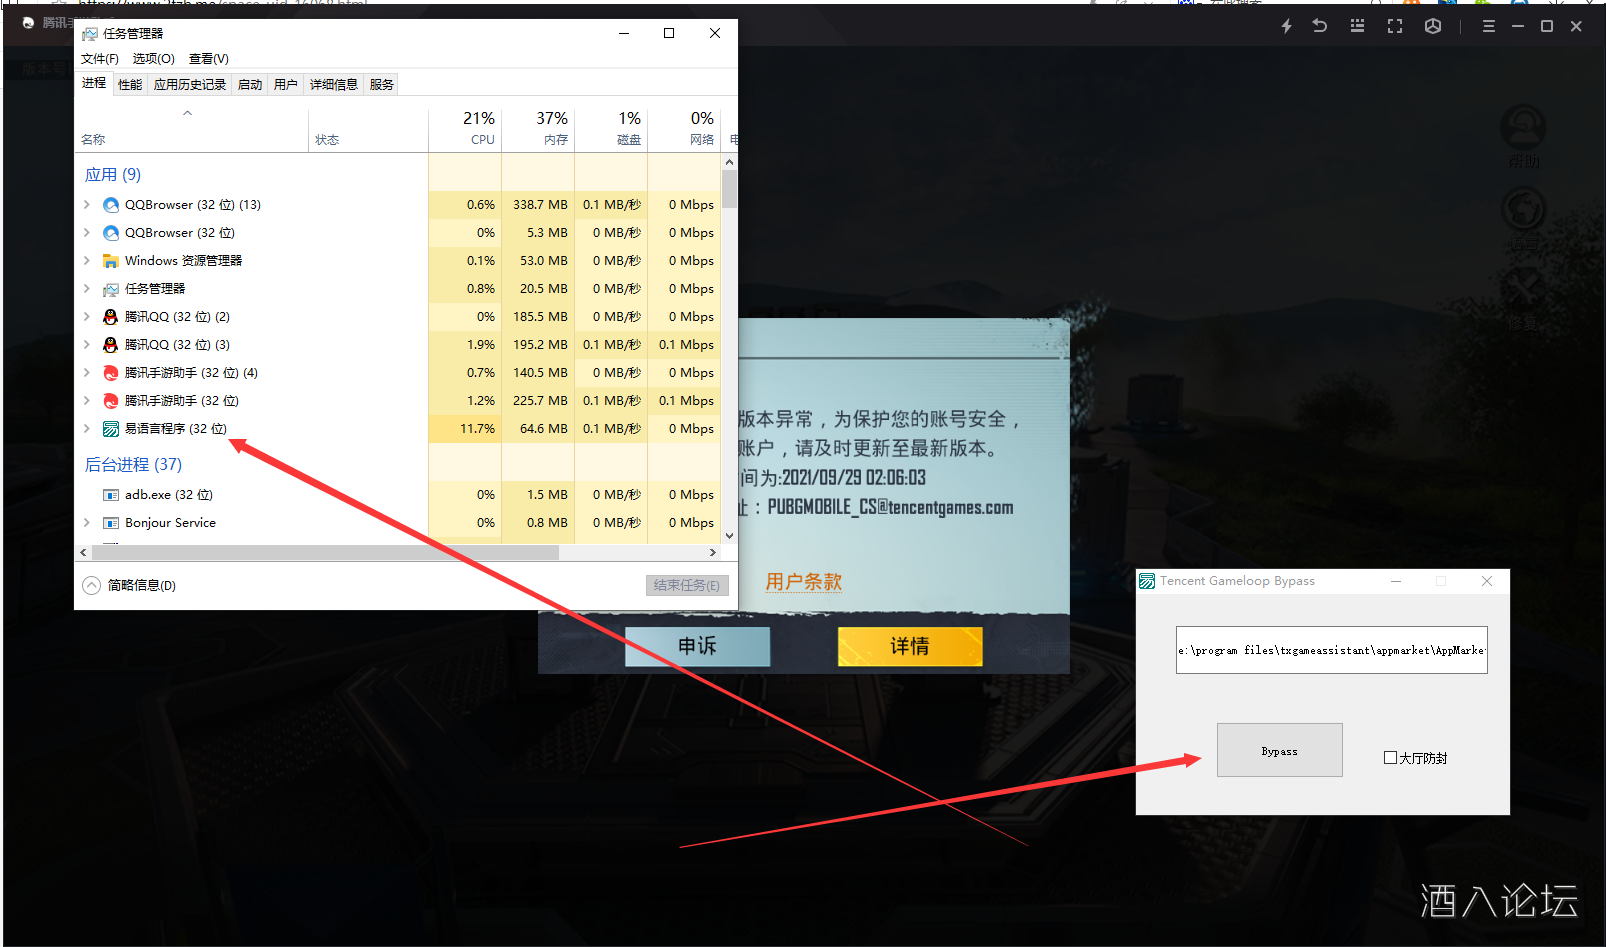Image resolution: width=1606 pixels, height=947 pixels.
Task: Click the 易语言程序 (32 位) process icon
Action: click(x=111, y=429)
